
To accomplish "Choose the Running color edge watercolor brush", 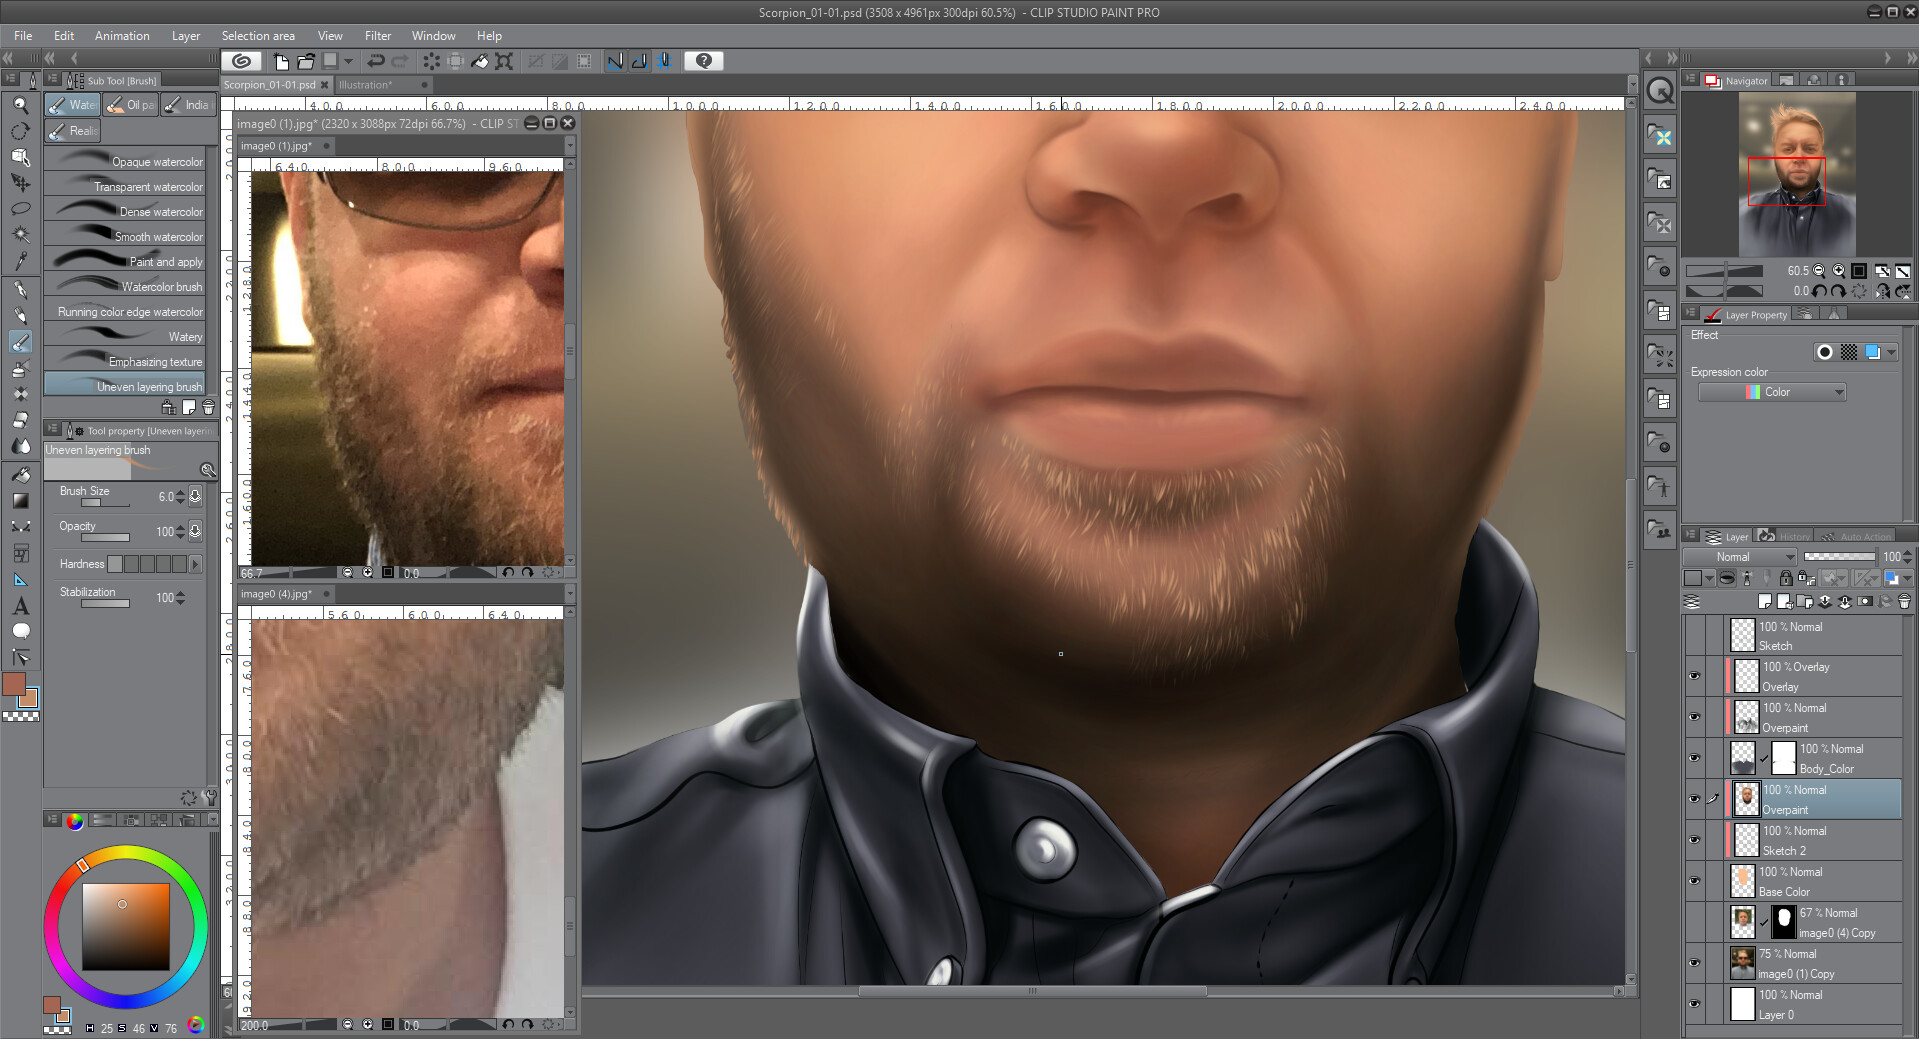I will (125, 311).
